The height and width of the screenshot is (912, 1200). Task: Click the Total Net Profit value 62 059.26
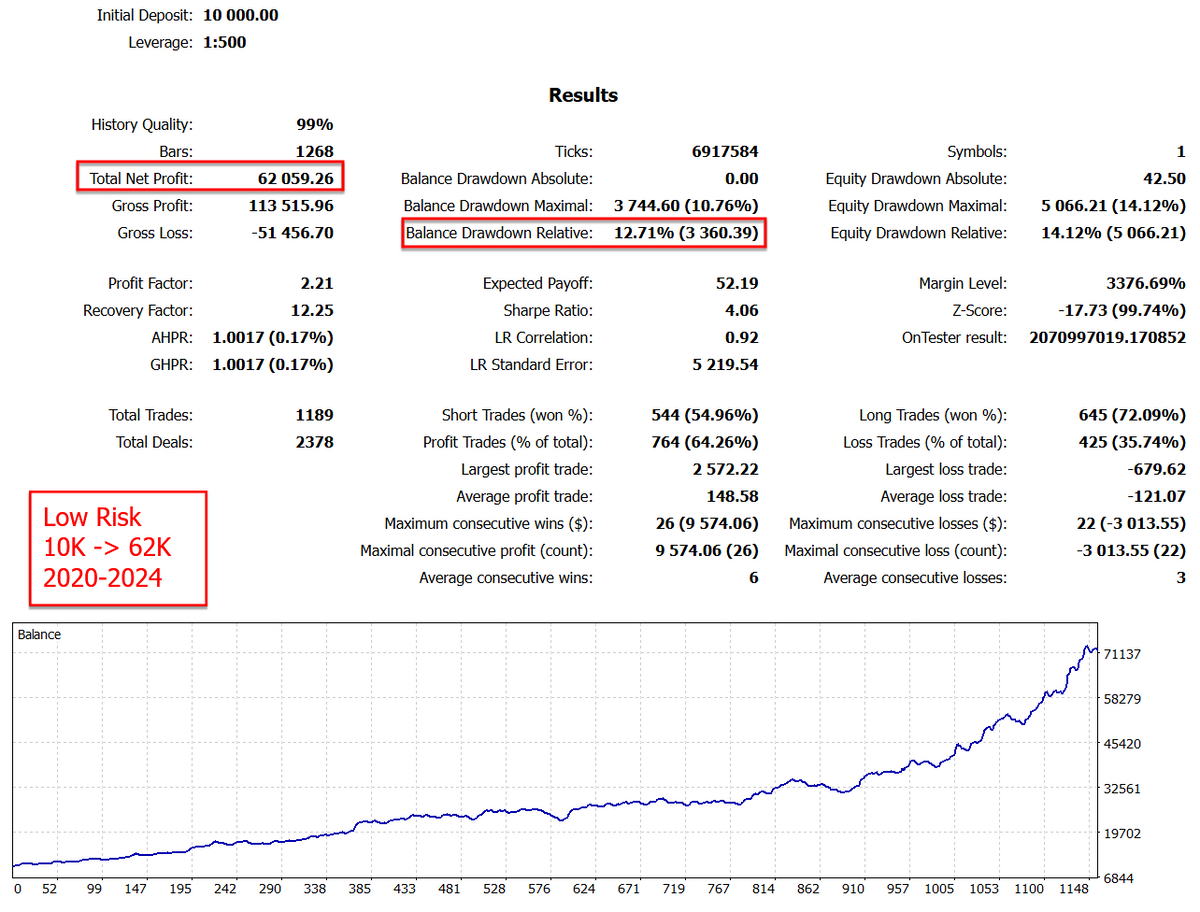point(295,179)
